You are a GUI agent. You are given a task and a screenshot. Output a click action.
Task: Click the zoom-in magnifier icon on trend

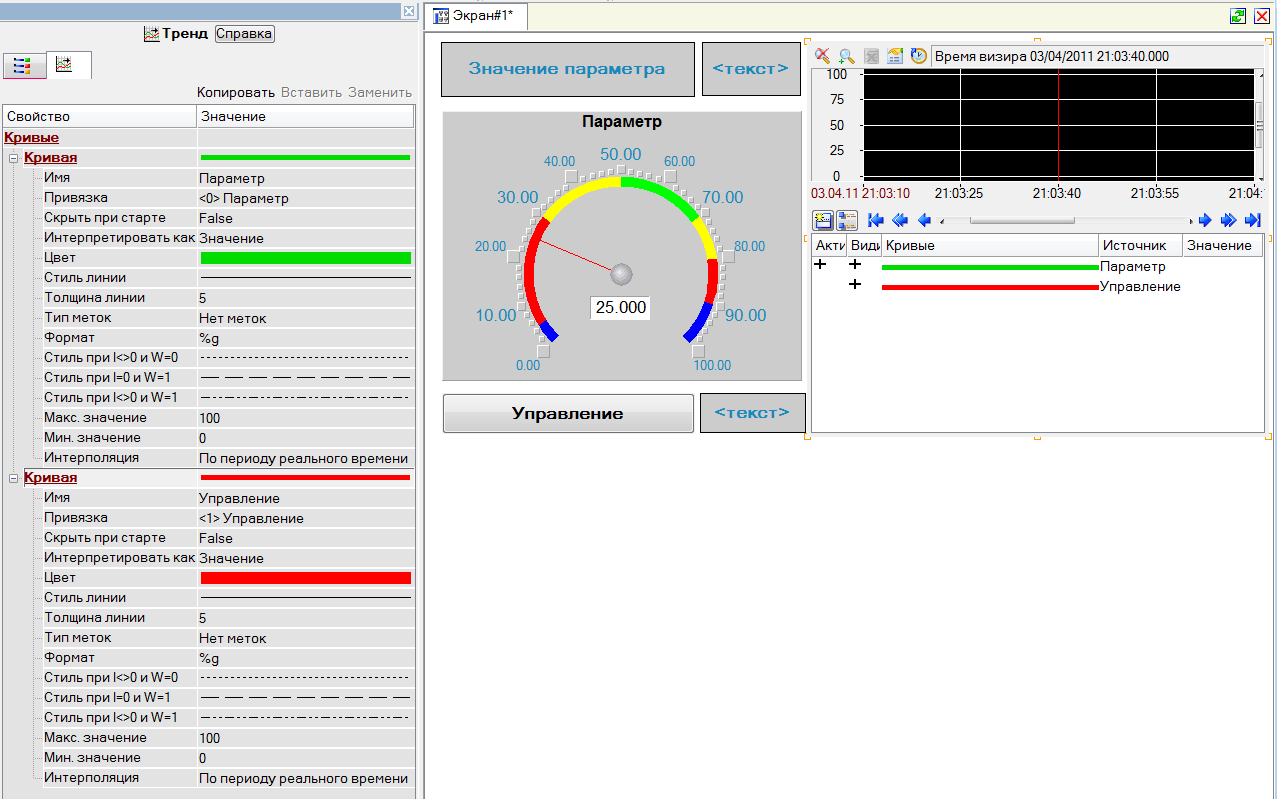(847, 56)
